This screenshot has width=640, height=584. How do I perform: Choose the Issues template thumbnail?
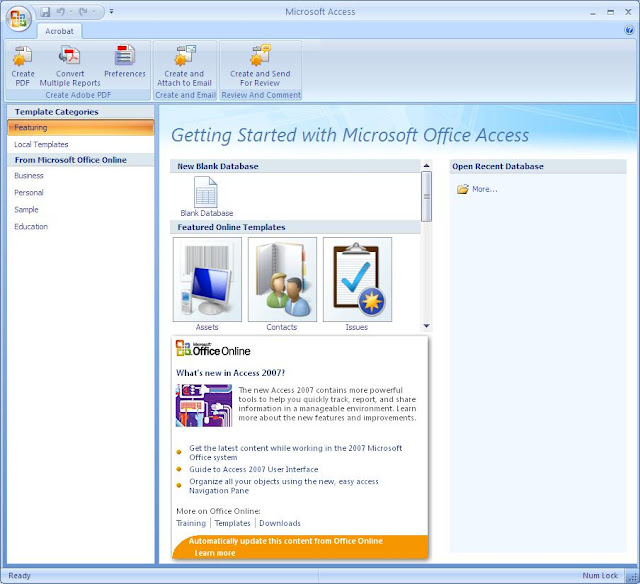pos(358,280)
